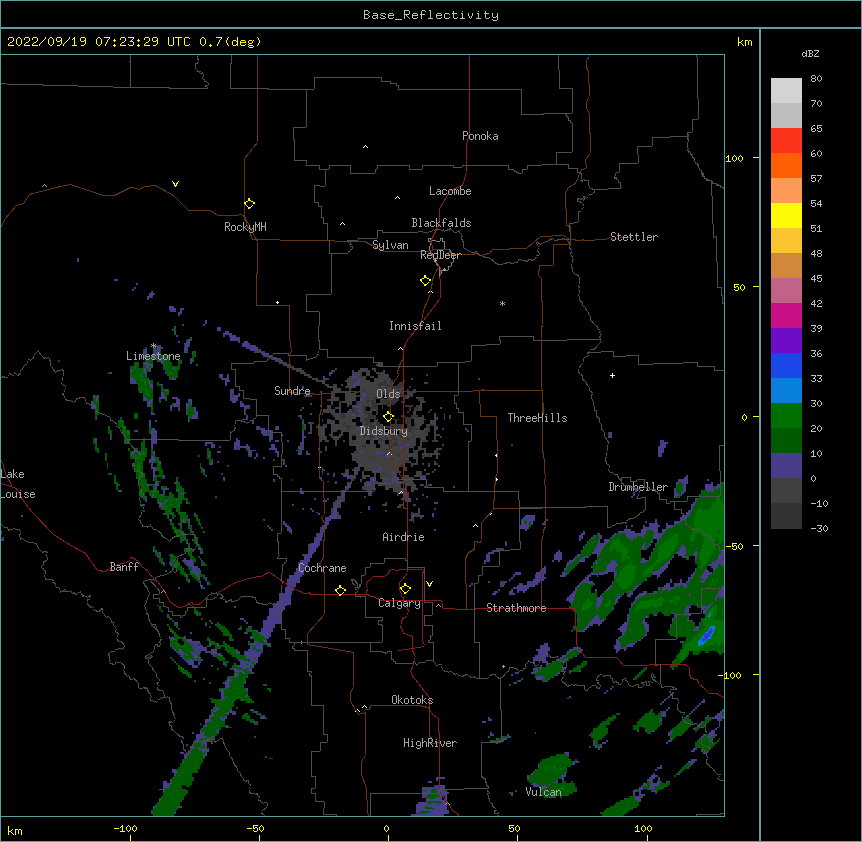862x842 pixels.
Task: Click the Sylvan label
Action: pos(390,245)
